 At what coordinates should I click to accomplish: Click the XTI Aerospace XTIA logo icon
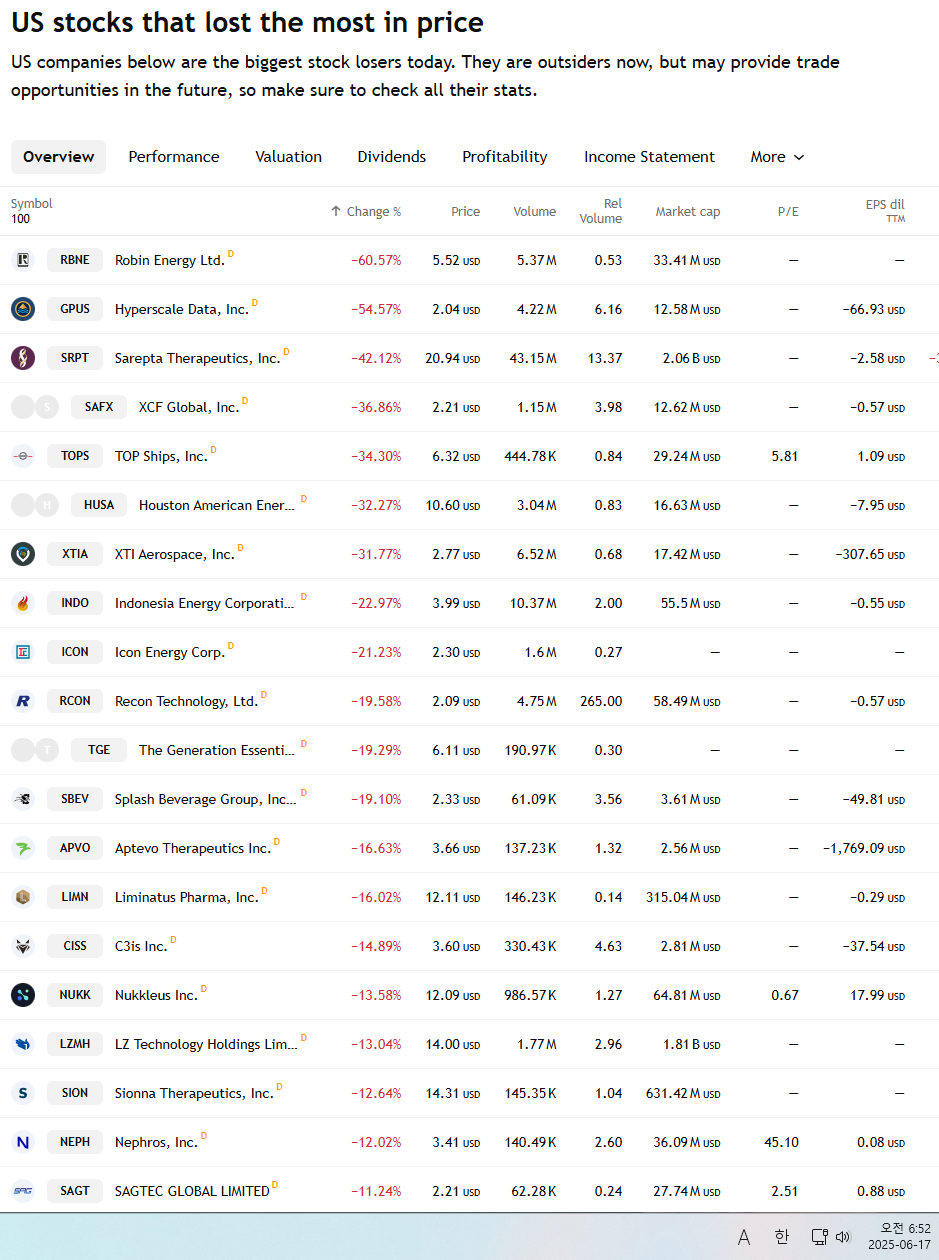click(x=23, y=554)
